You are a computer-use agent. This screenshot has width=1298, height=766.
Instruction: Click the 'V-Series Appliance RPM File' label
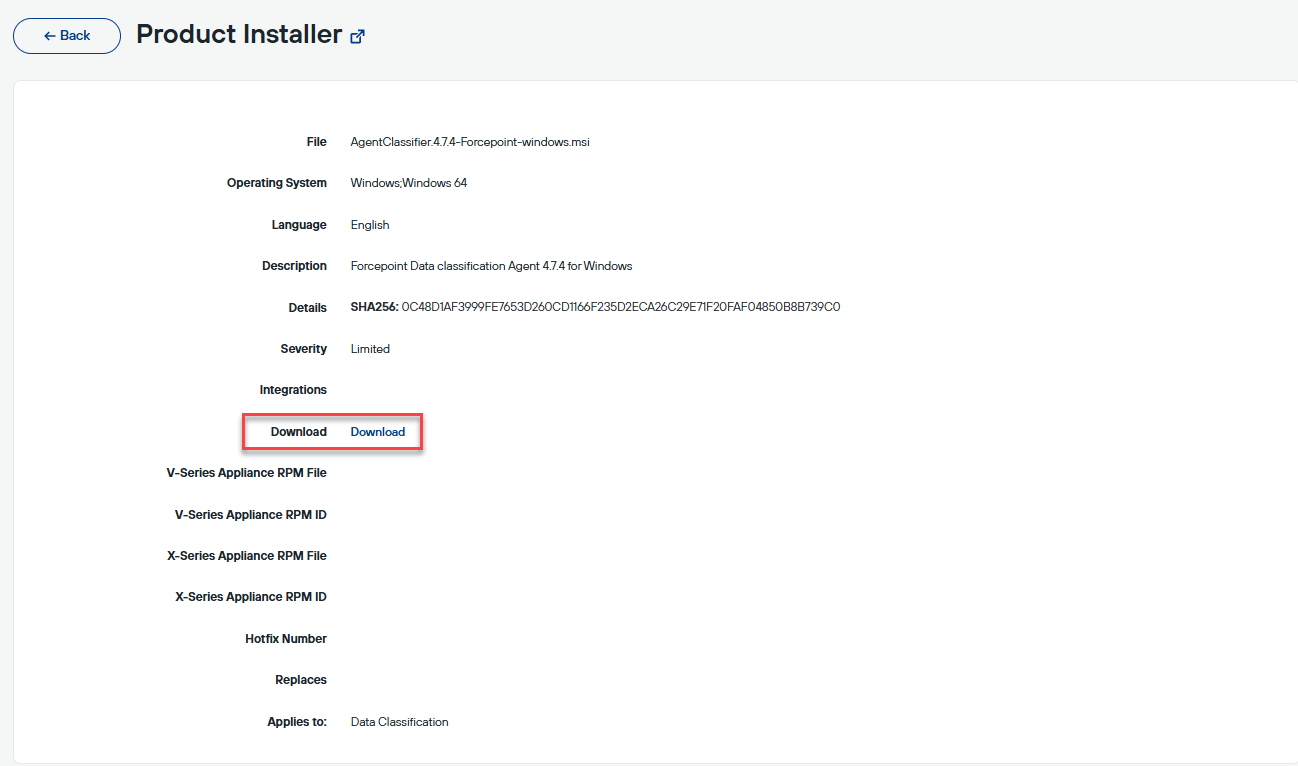tap(247, 473)
